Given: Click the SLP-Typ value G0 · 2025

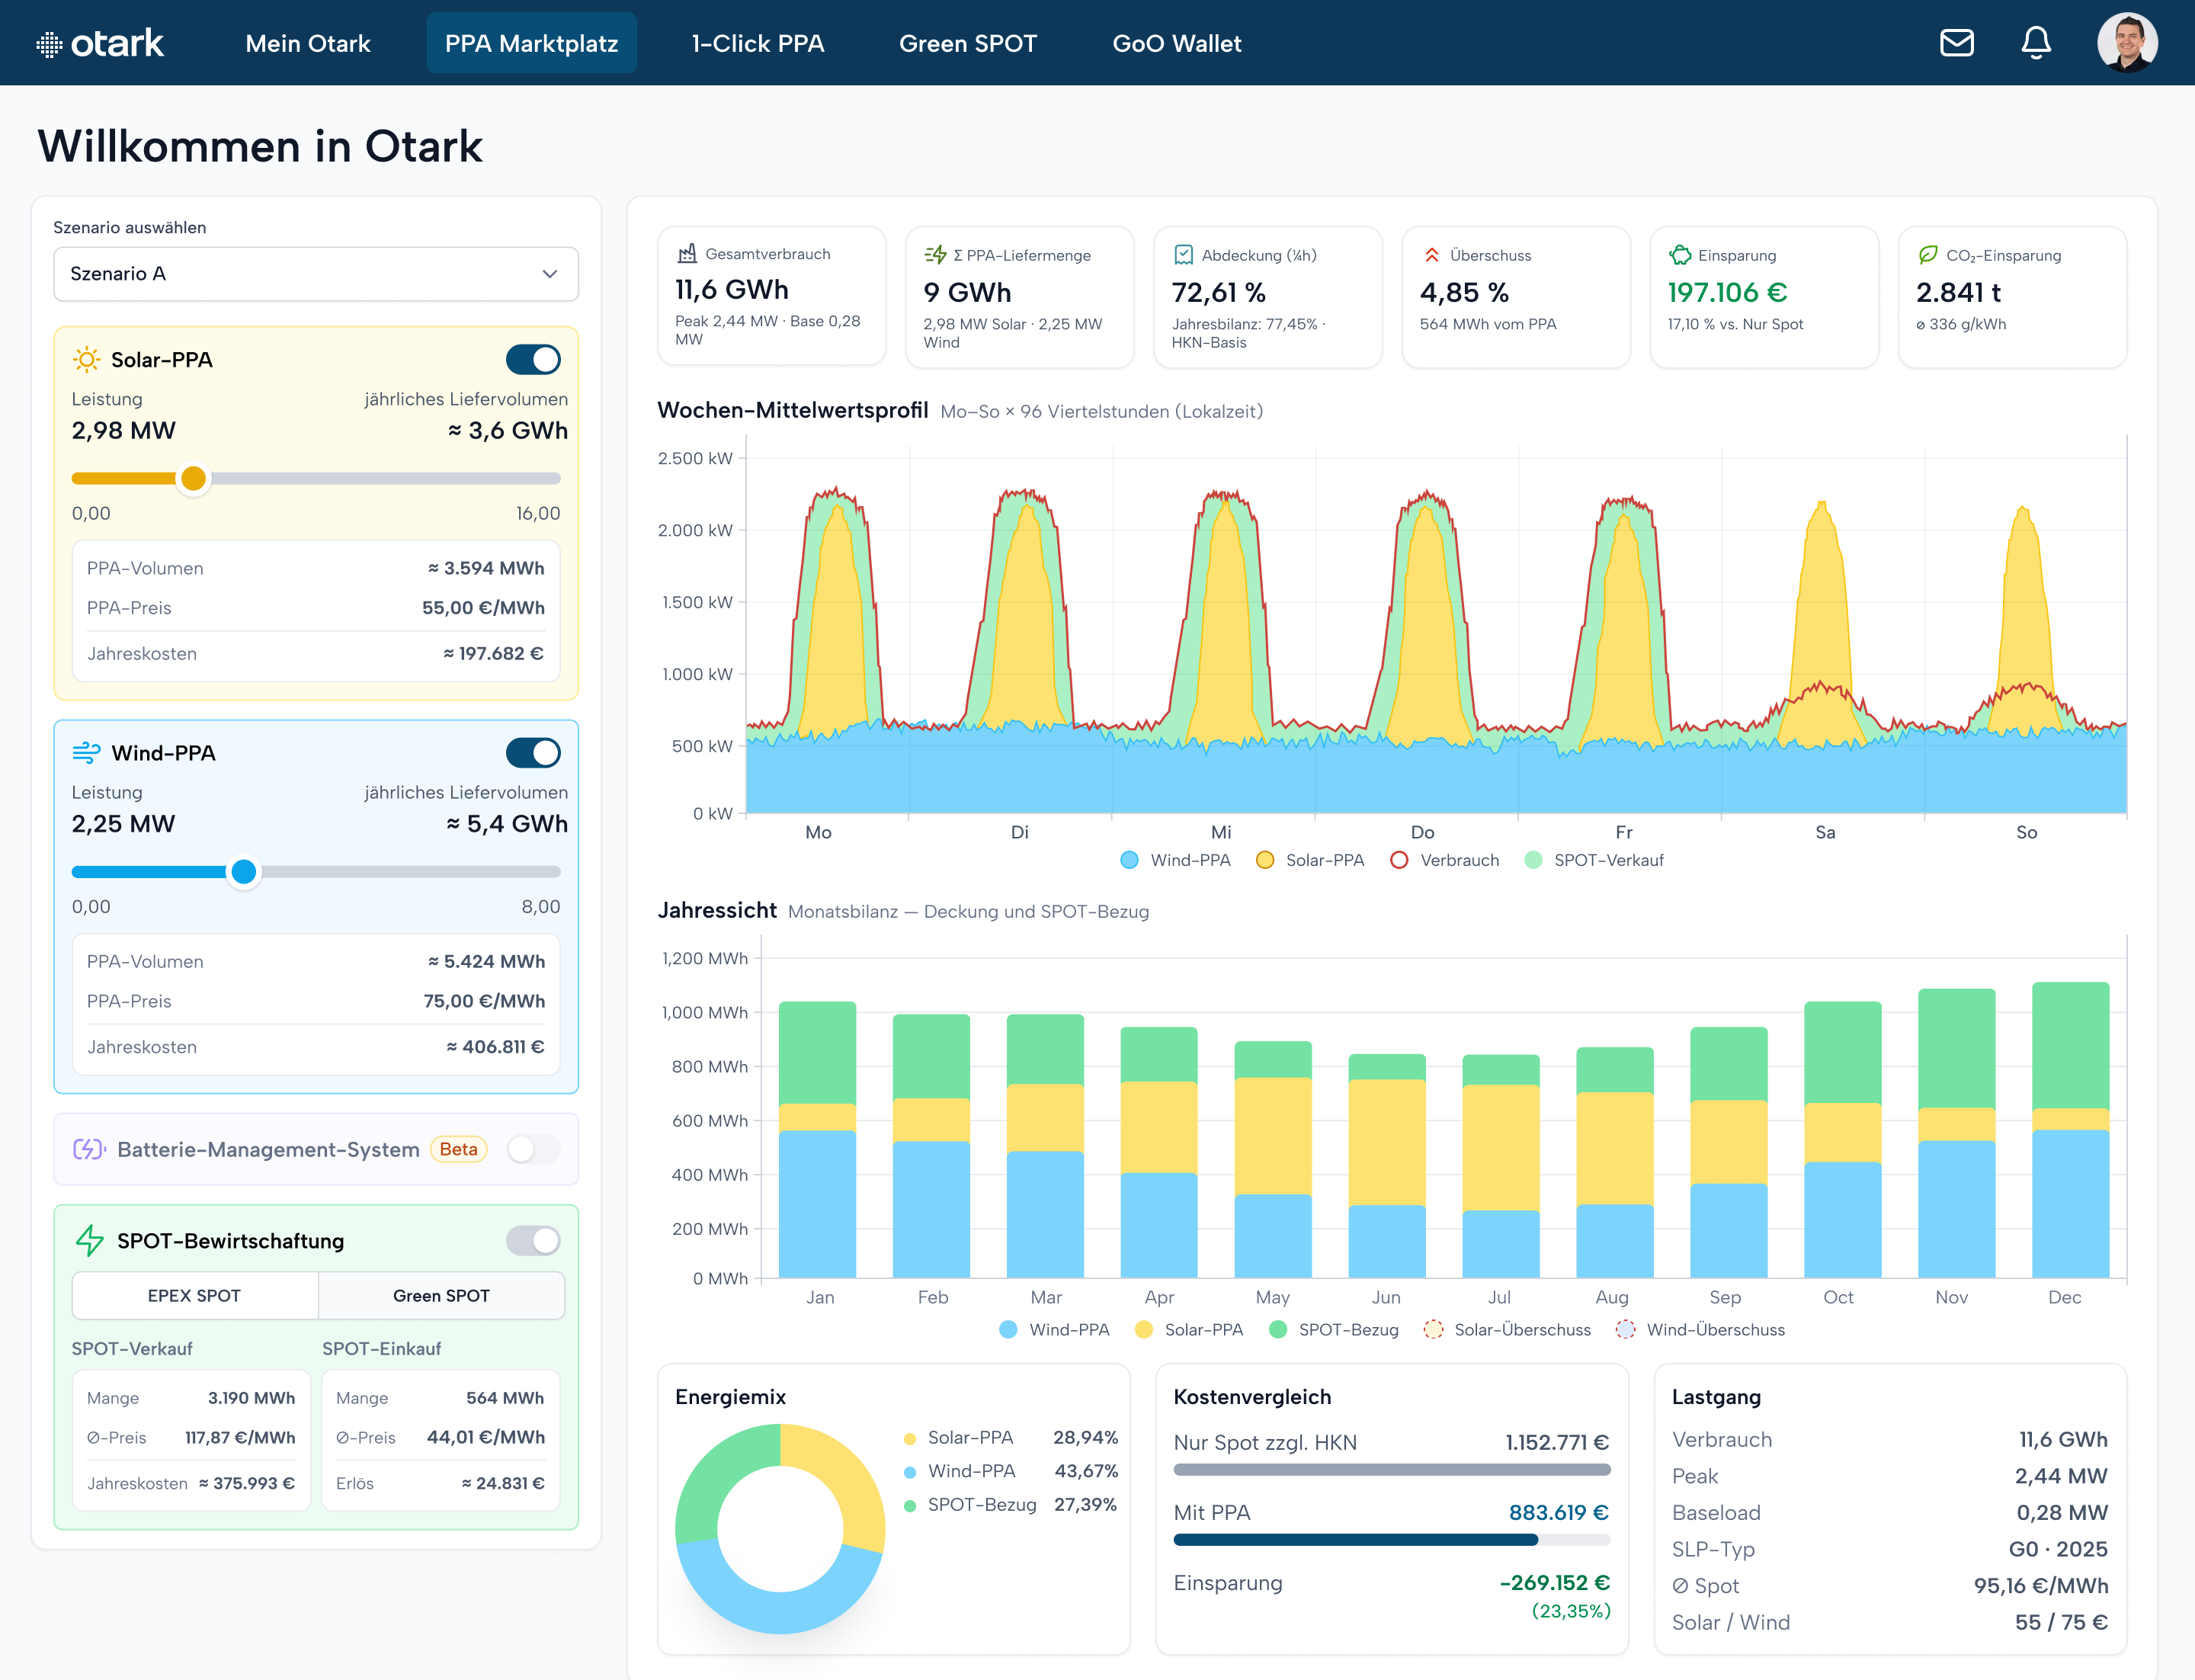Looking at the screenshot, I should tap(2058, 1549).
